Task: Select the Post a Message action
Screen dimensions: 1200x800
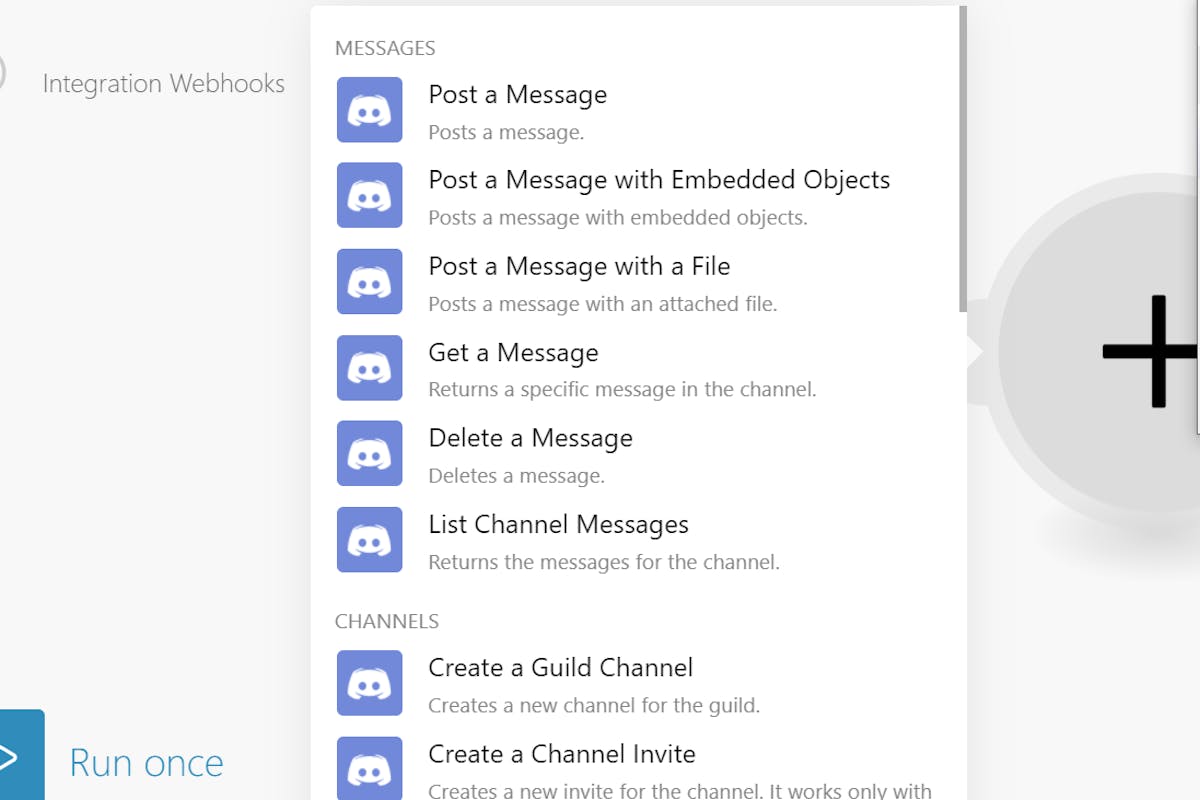Action: click(518, 95)
